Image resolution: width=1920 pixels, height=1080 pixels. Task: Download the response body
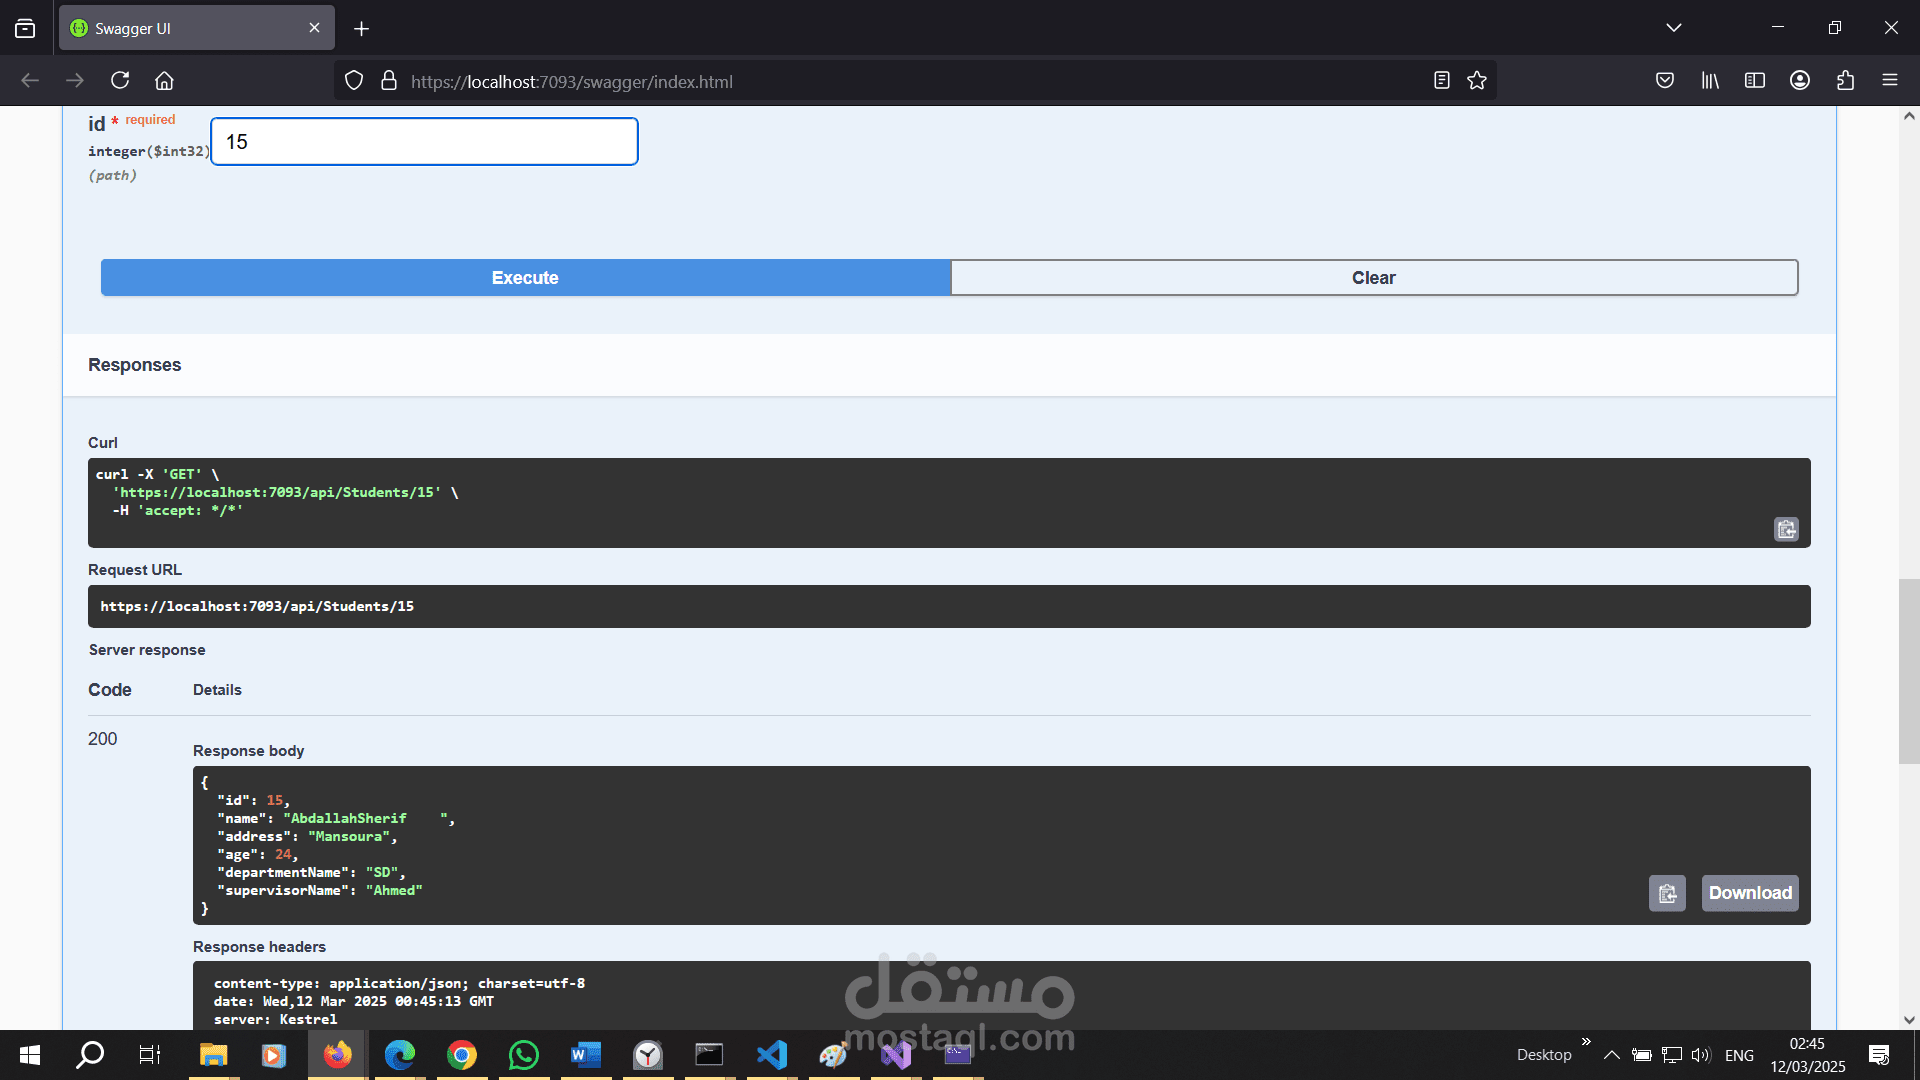click(1750, 893)
